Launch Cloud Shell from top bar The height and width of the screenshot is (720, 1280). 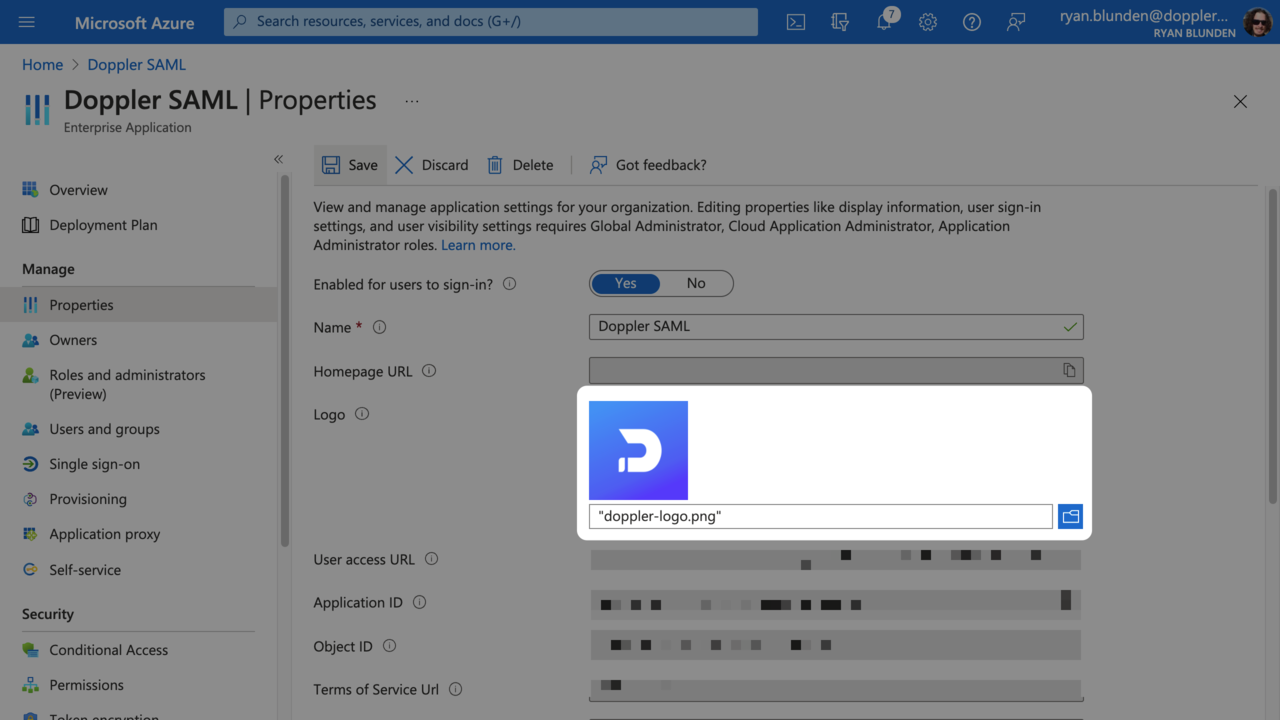796,22
